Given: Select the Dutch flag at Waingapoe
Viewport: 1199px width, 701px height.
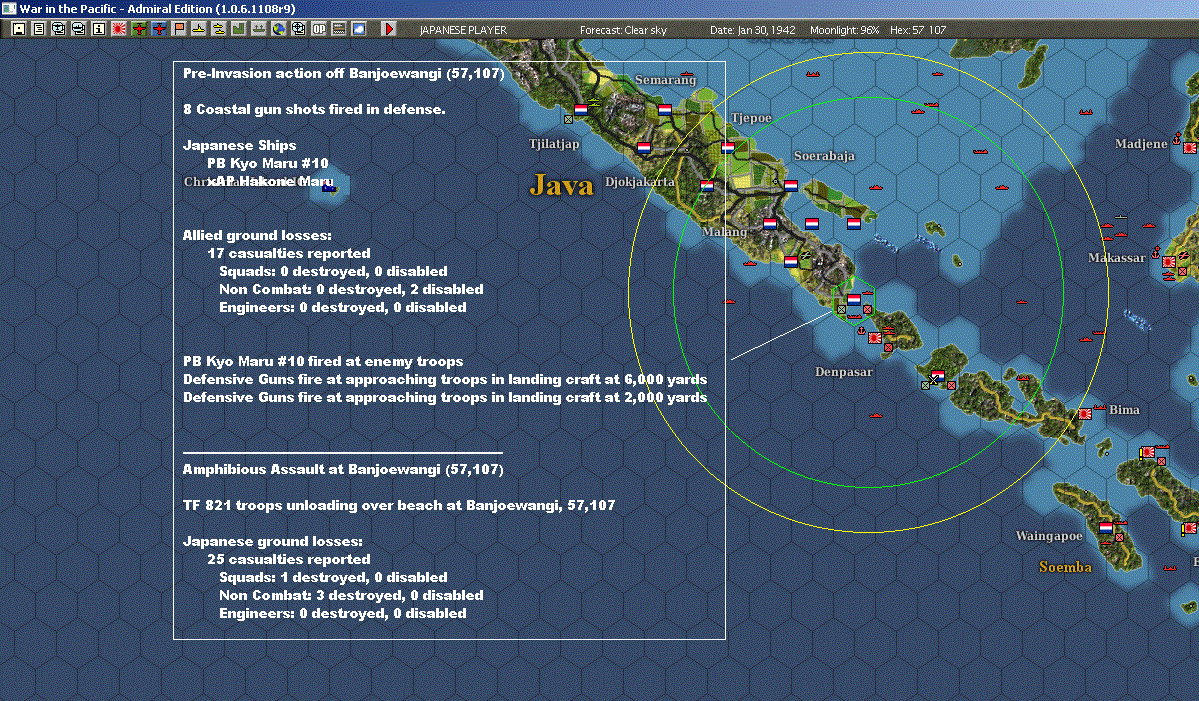Looking at the screenshot, I should pos(1106,527).
